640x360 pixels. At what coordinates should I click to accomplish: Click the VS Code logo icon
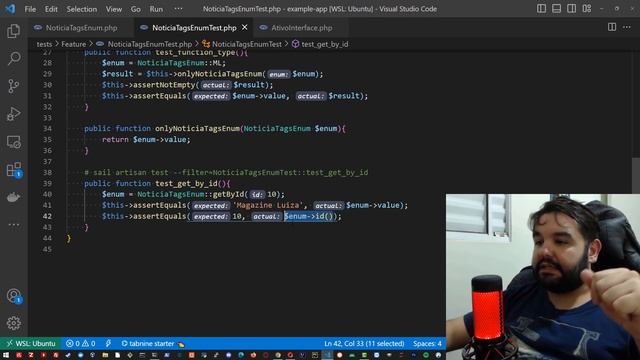tap(10, 9)
